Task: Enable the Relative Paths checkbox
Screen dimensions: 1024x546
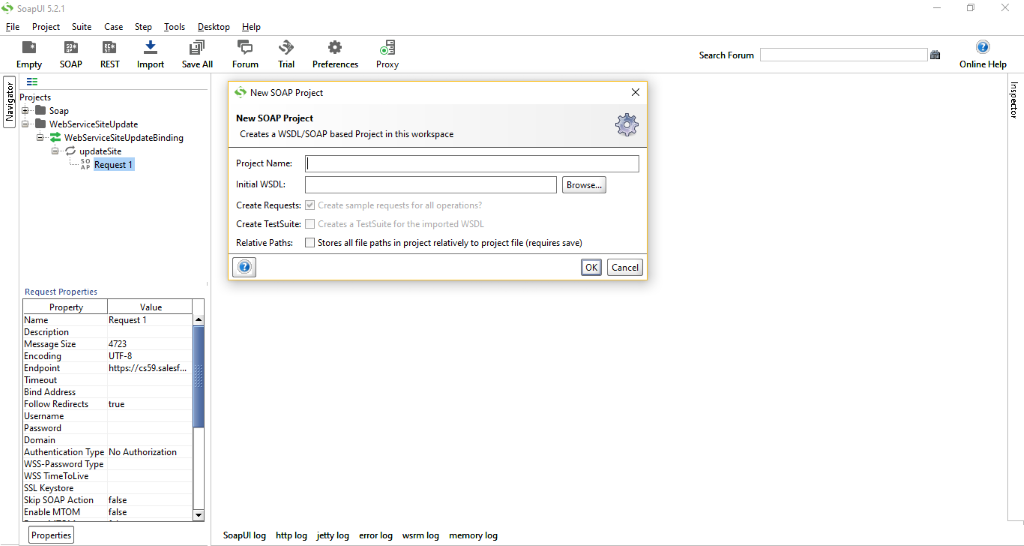Action: 310,243
